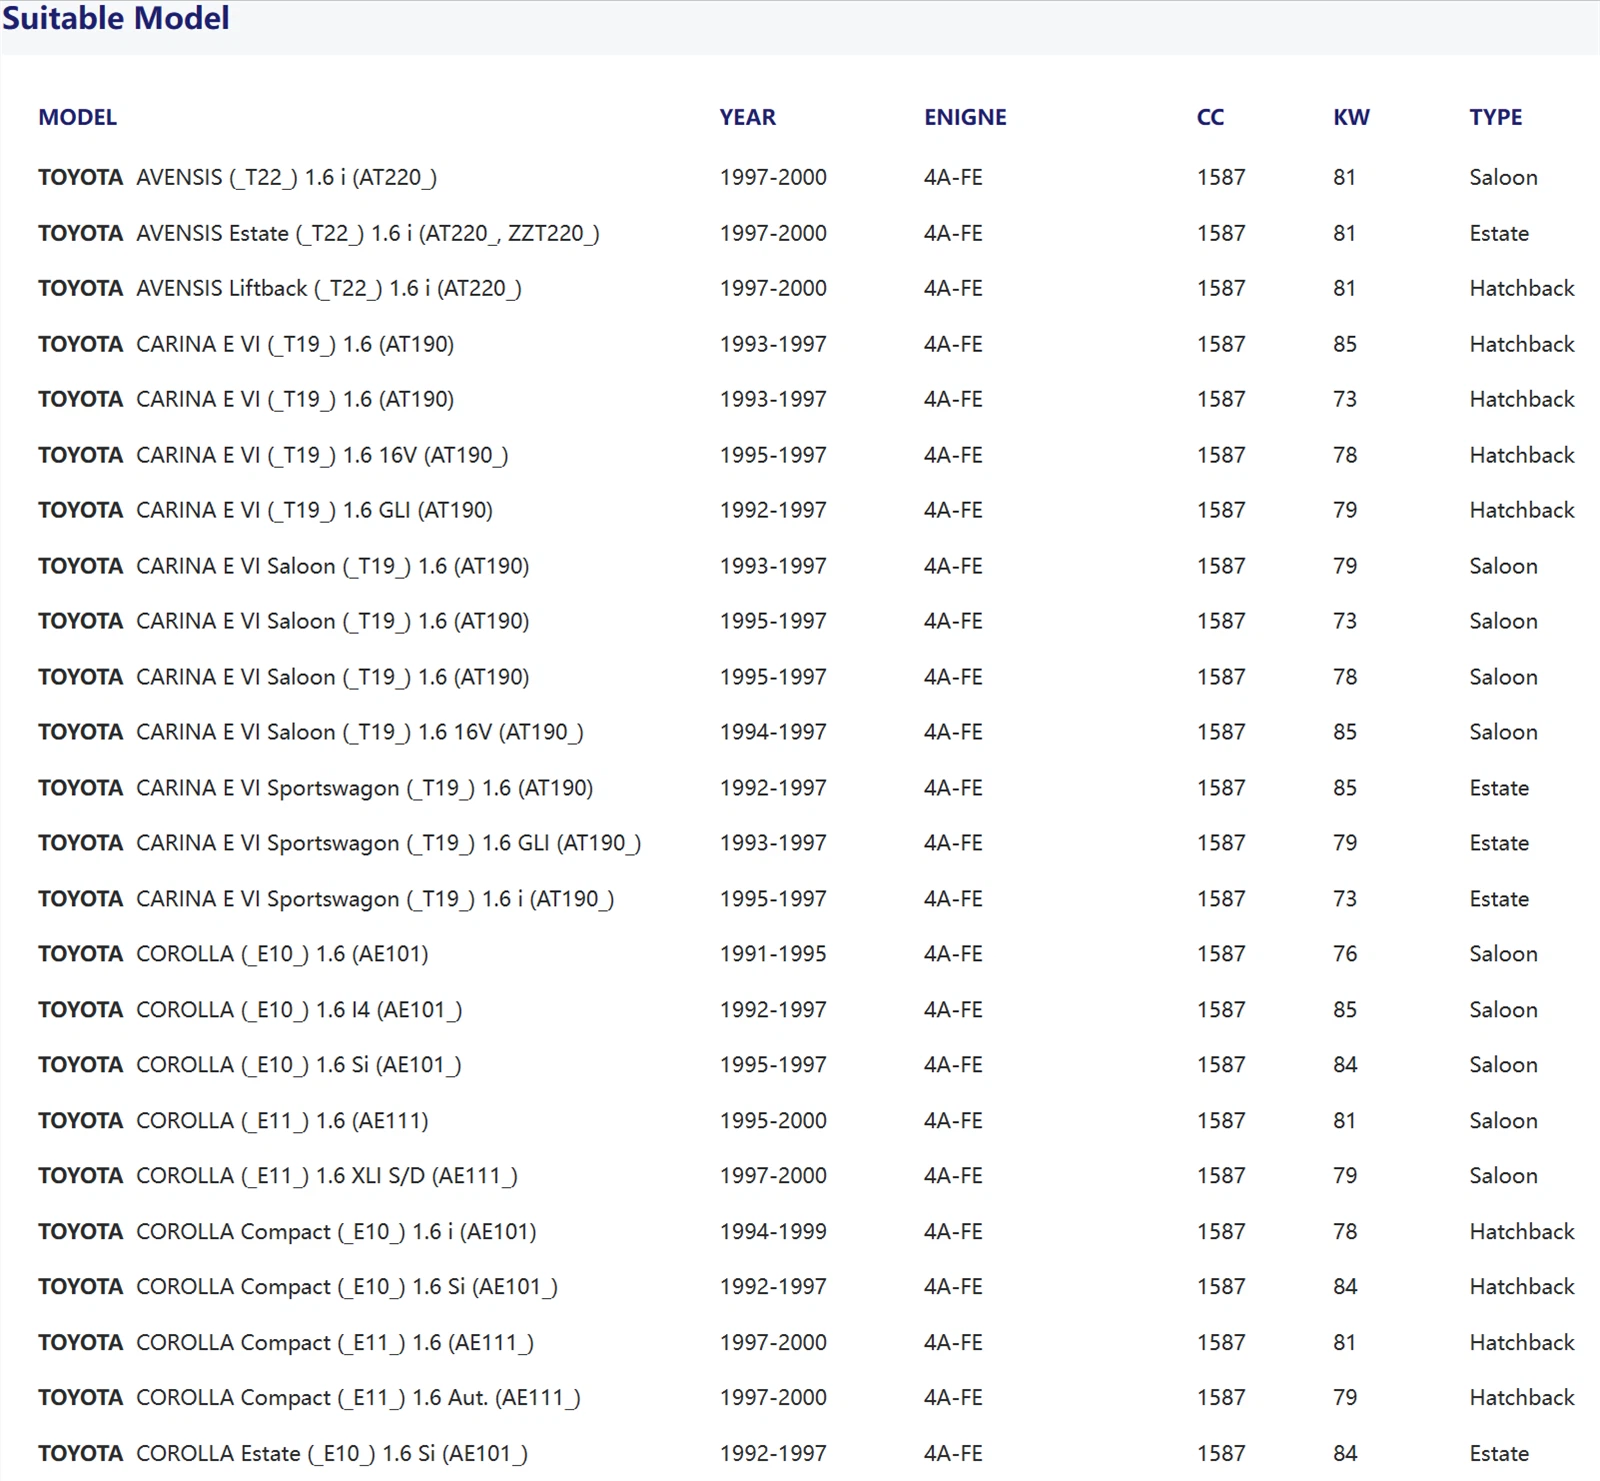
Task: Click the 76 KW value in COROLLA row
Action: (1345, 954)
